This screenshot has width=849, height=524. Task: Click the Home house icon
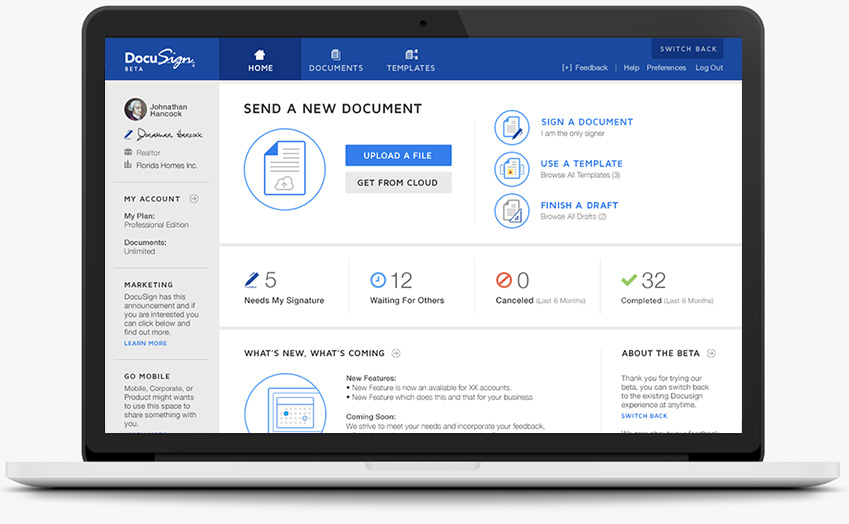point(260,54)
